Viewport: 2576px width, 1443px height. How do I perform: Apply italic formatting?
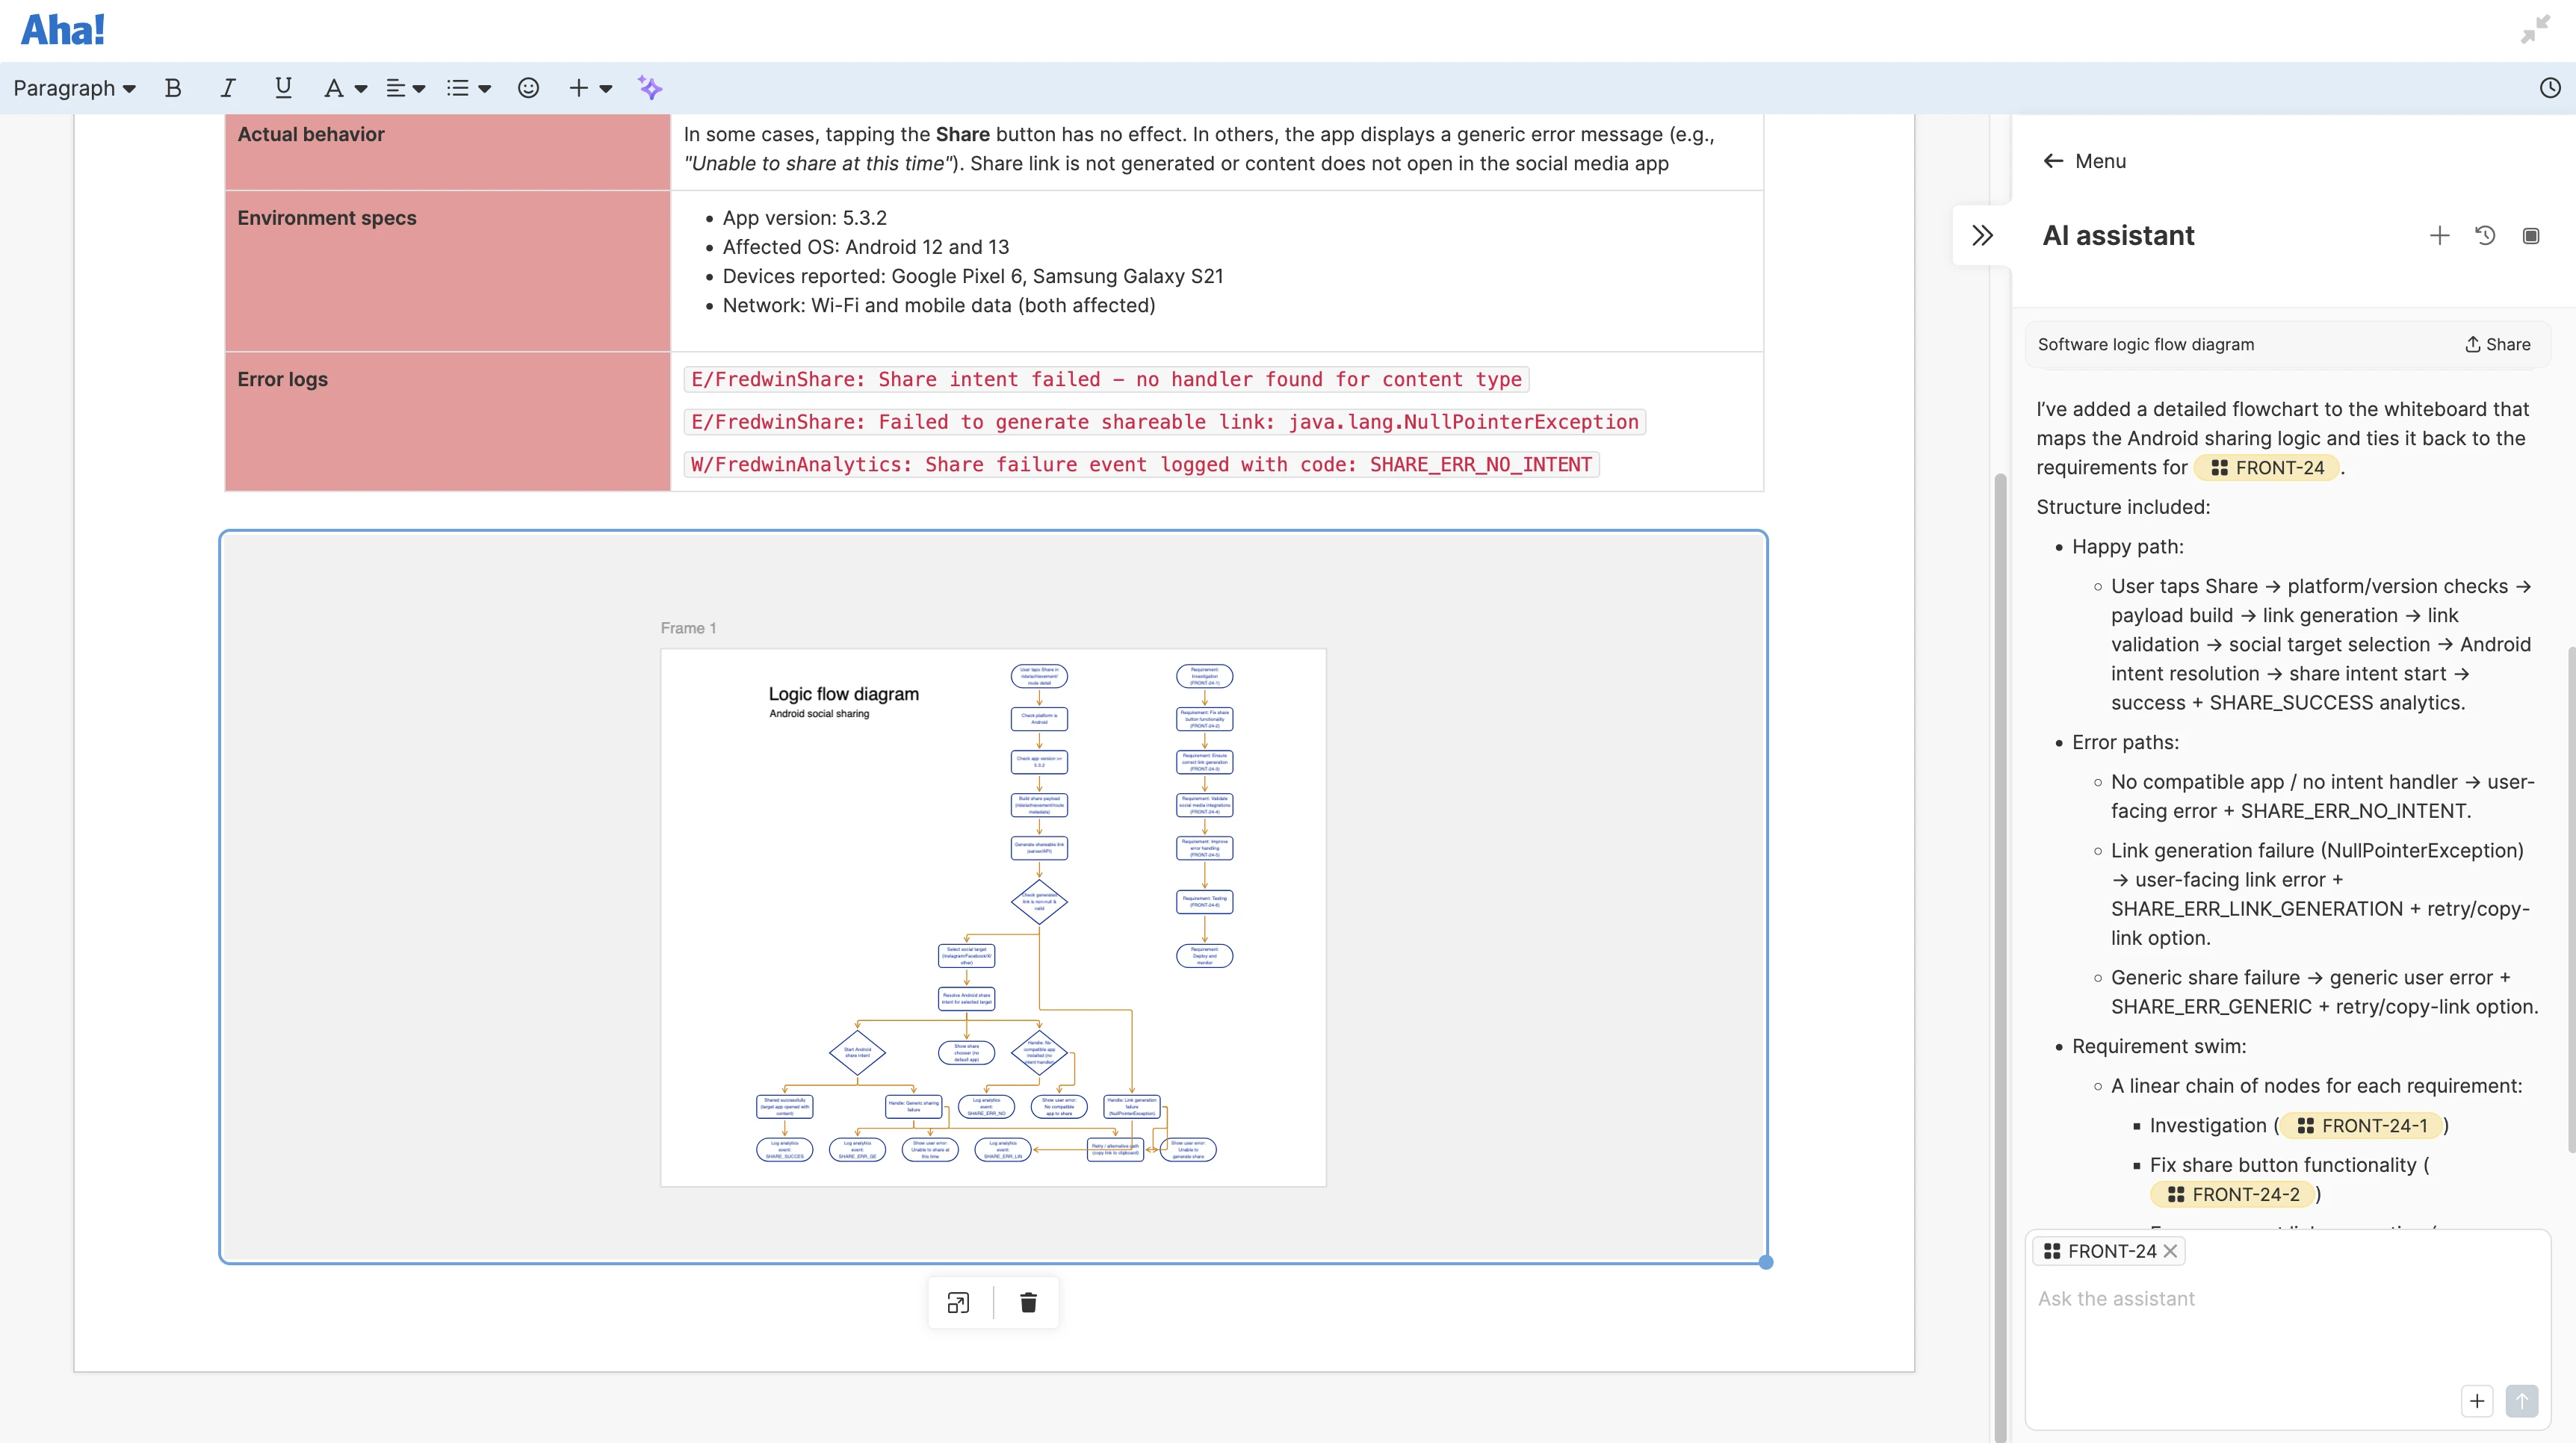[x=227, y=88]
